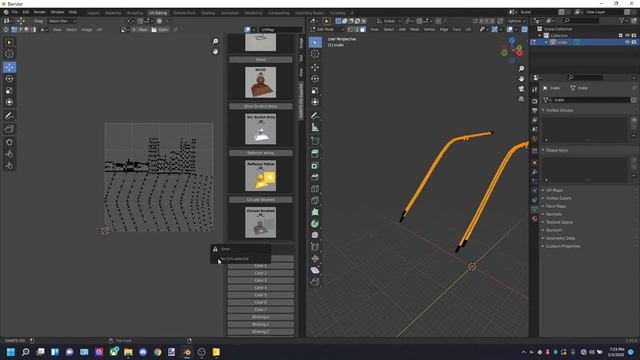
Task: Open the File menu
Action: [14, 12]
